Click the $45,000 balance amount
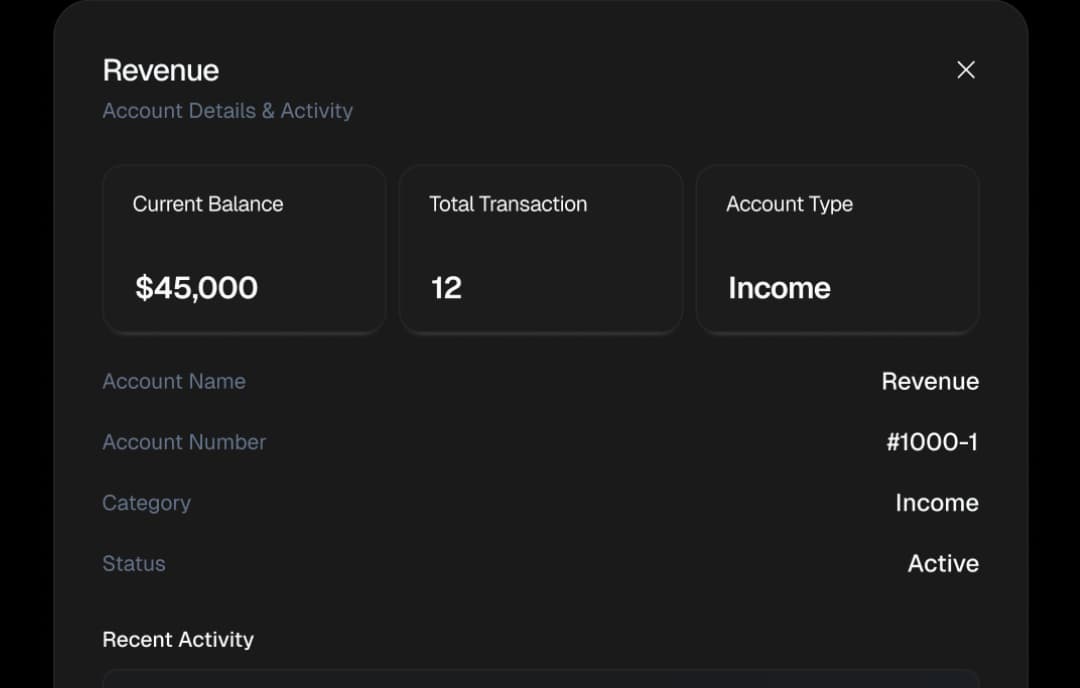 (197, 288)
